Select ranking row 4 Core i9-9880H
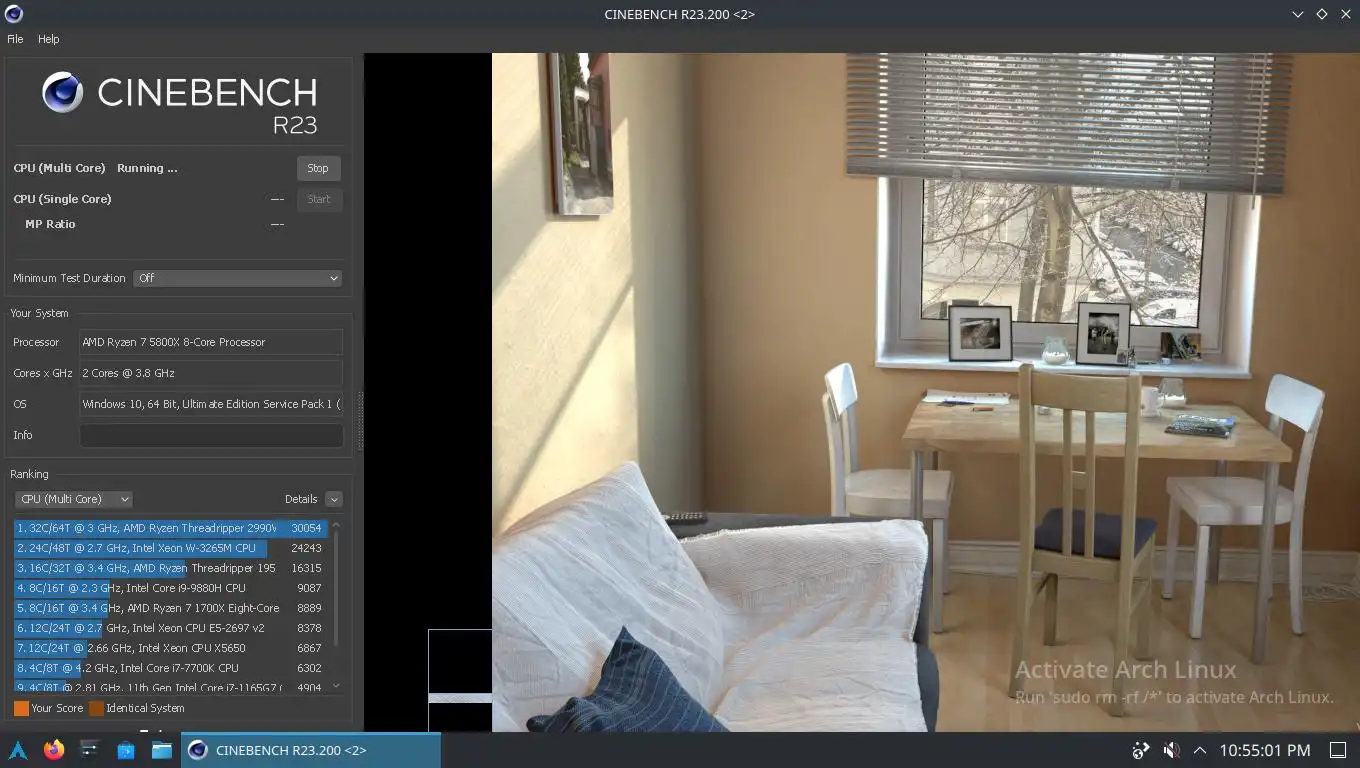This screenshot has width=1360, height=768. point(171,588)
